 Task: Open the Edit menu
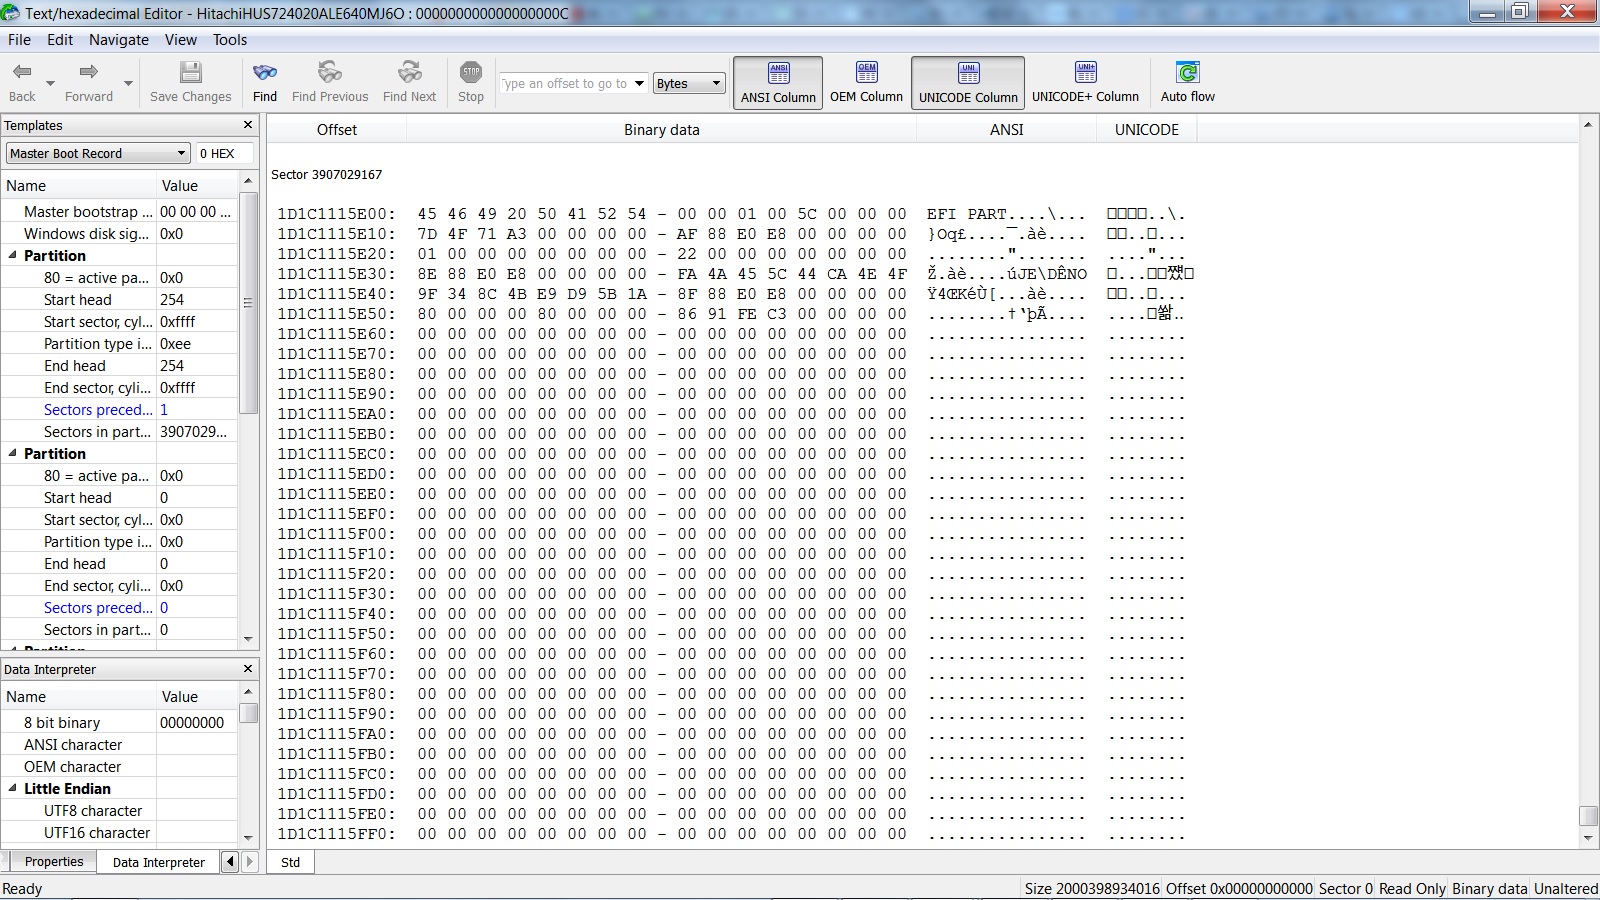(x=60, y=40)
